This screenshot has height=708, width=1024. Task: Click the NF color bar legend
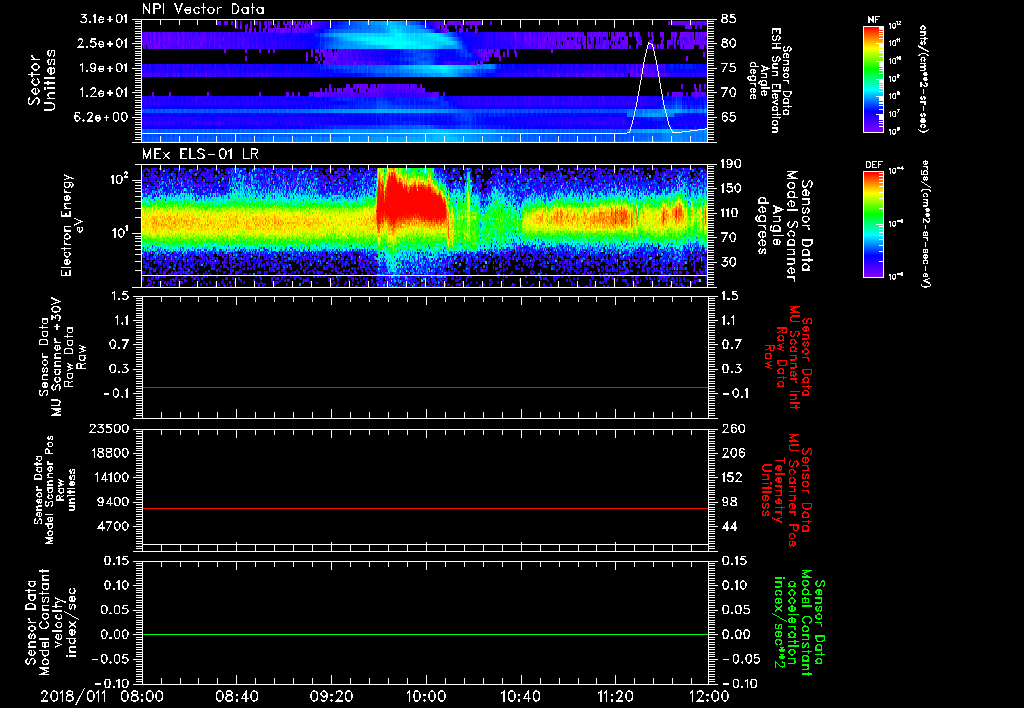point(873,79)
